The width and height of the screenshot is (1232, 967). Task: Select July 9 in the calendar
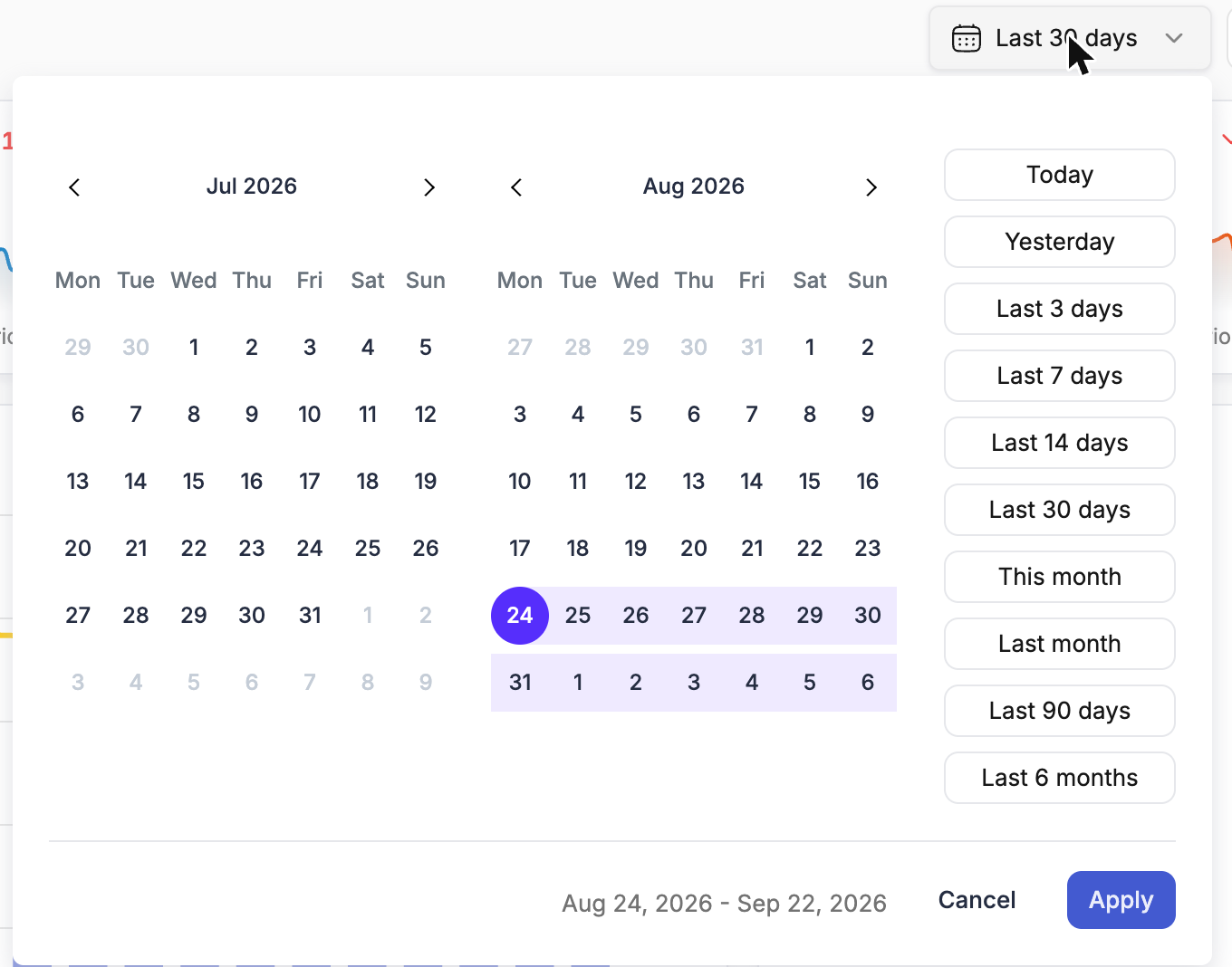(x=252, y=414)
